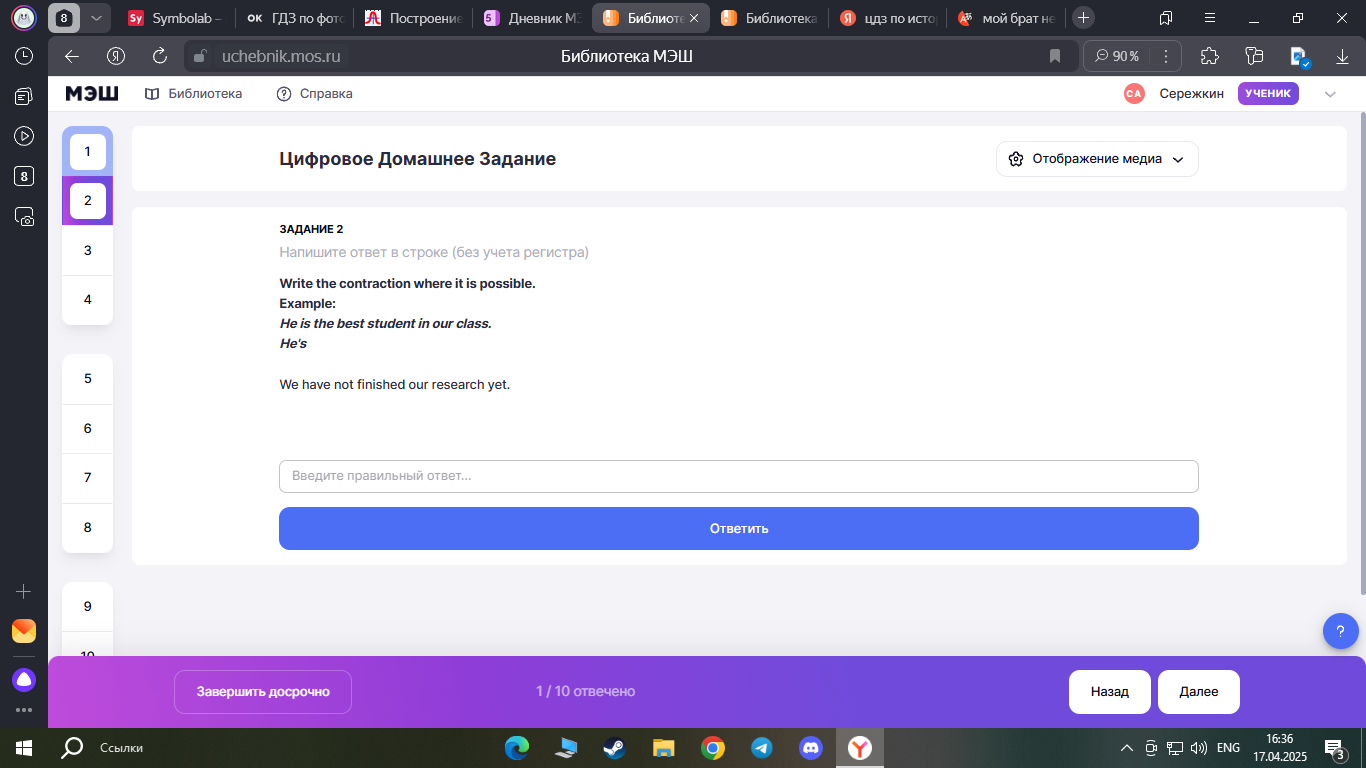Image resolution: width=1366 pixels, height=768 pixels.
Task: Open Telegram from the taskbar
Action: point(761,747)
